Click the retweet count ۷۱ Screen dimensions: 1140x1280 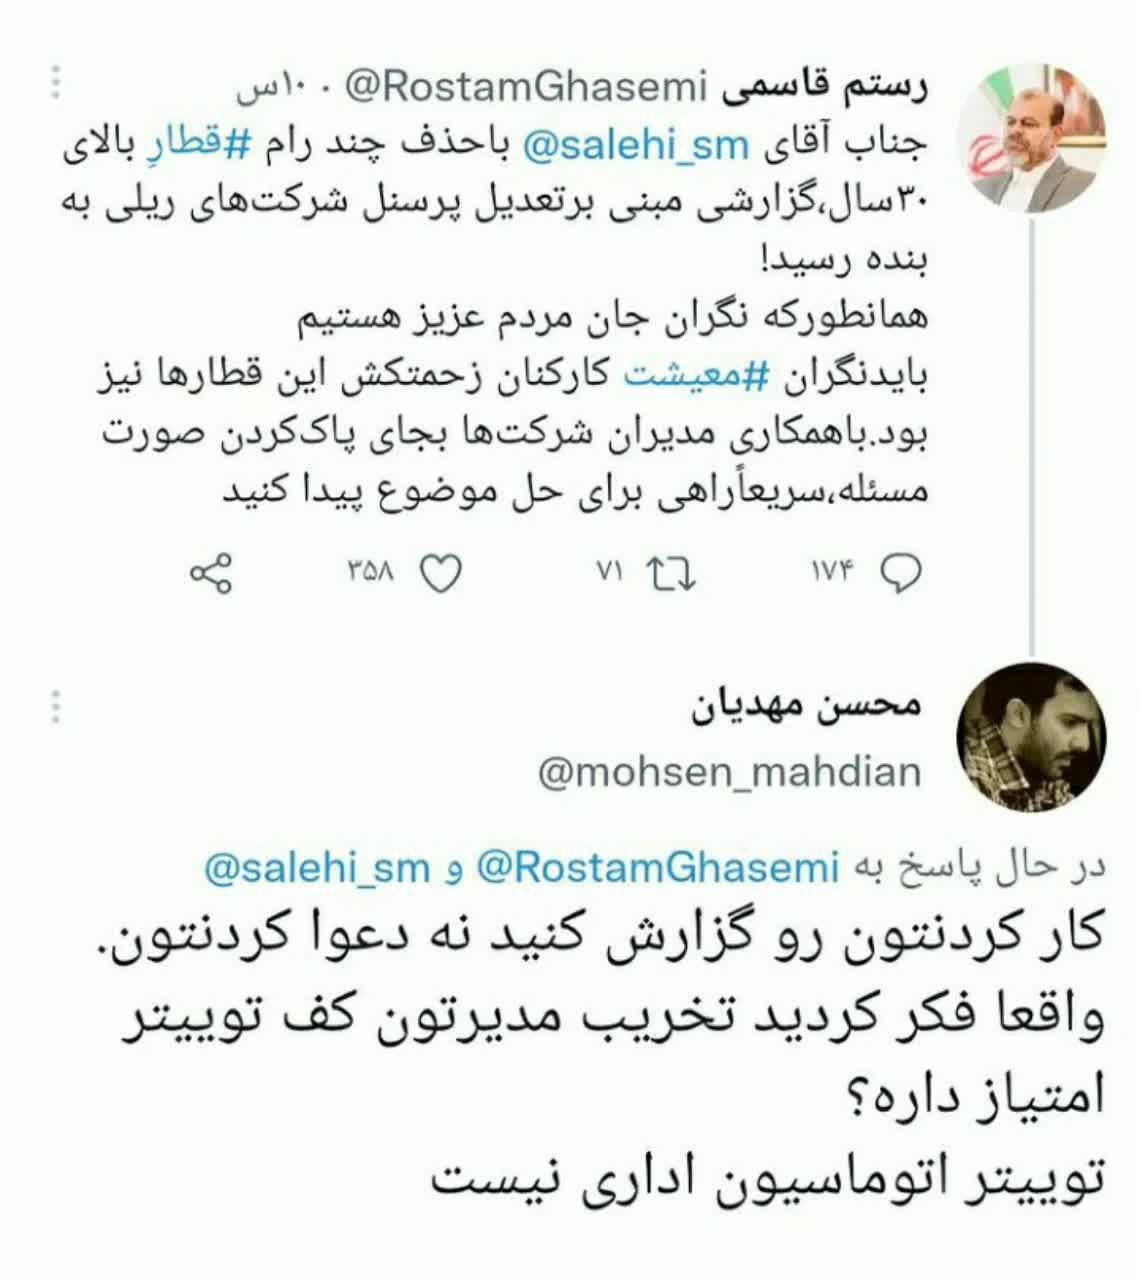click(x=610, y=574)
